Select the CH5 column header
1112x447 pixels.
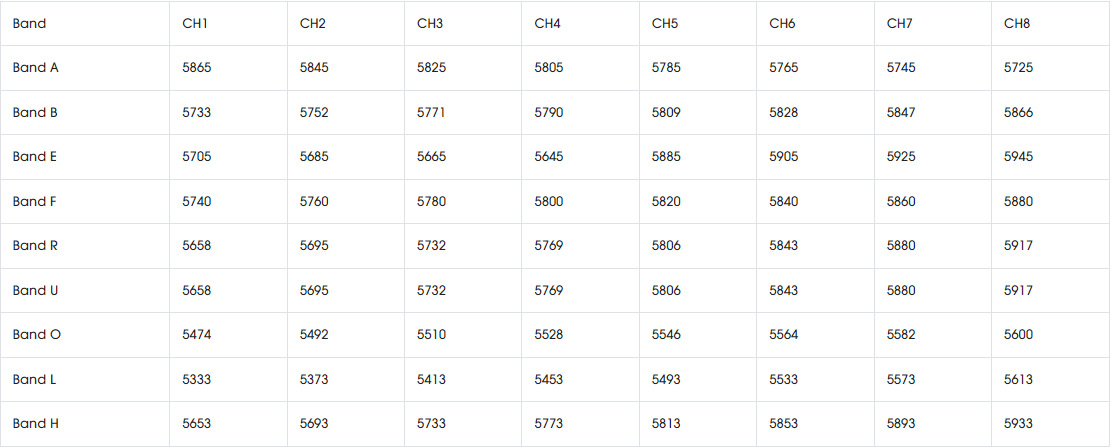pyautogui.click(x=665, y=23)
